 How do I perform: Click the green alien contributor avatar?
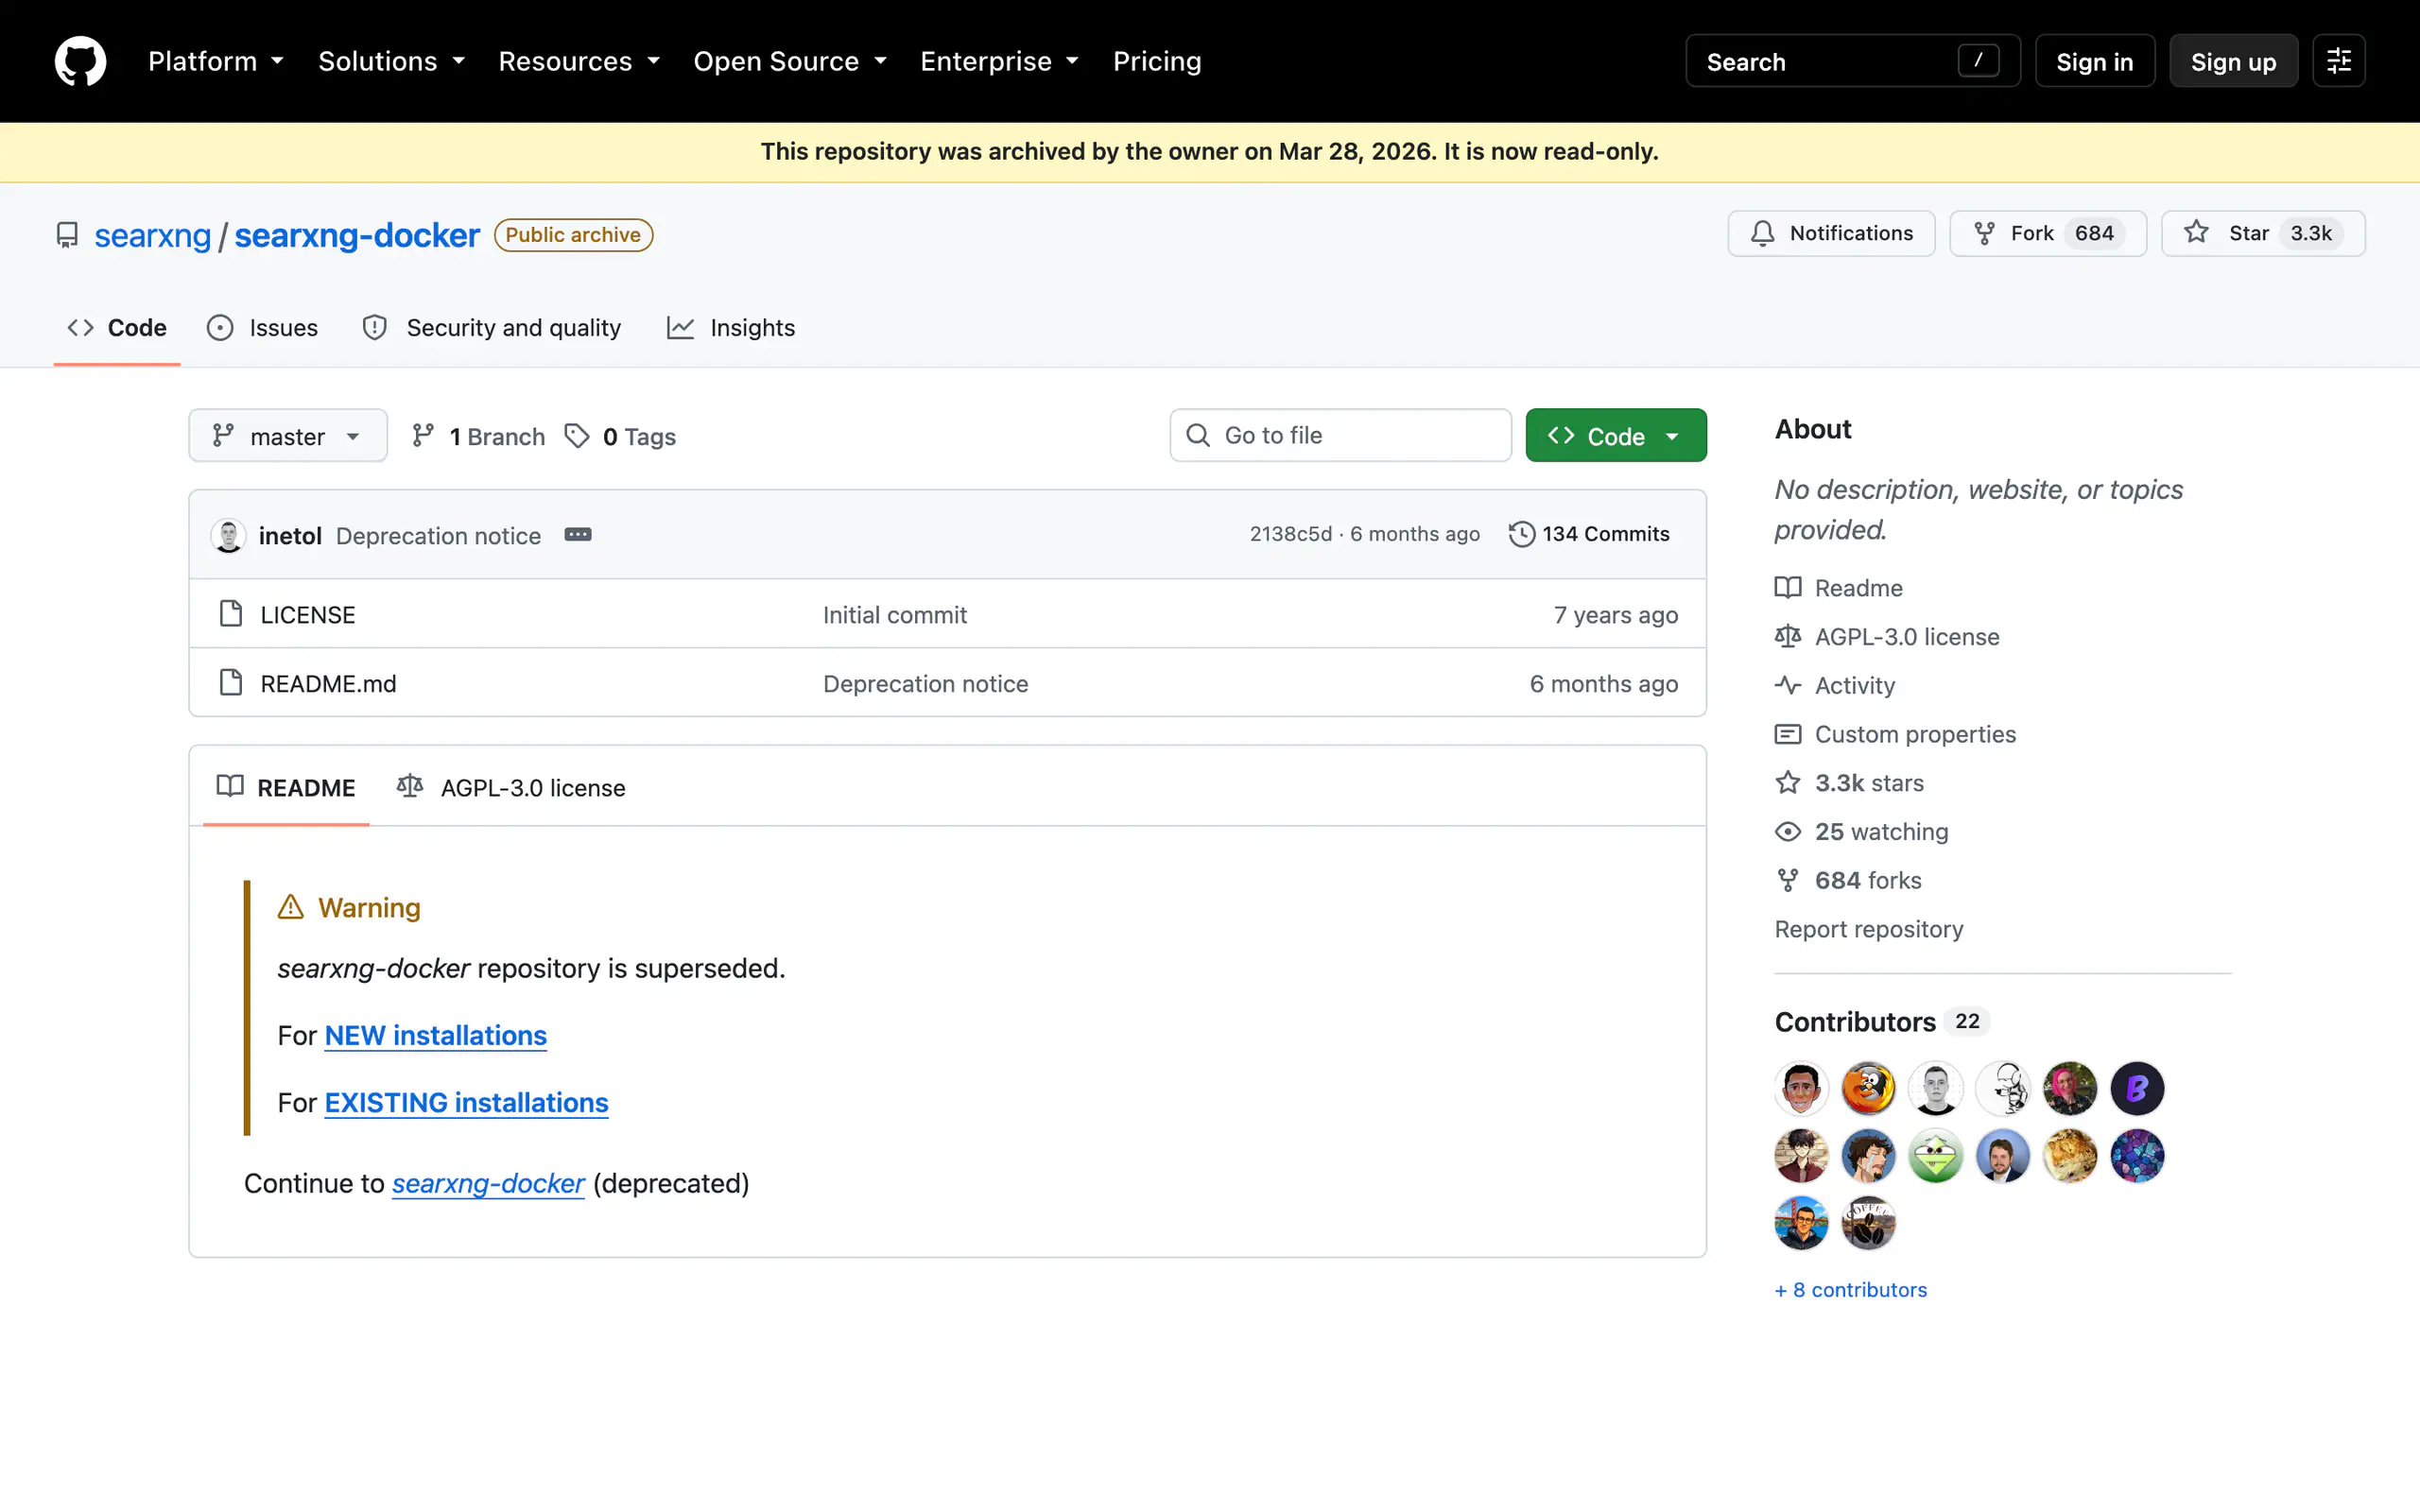(1935, 1156)
